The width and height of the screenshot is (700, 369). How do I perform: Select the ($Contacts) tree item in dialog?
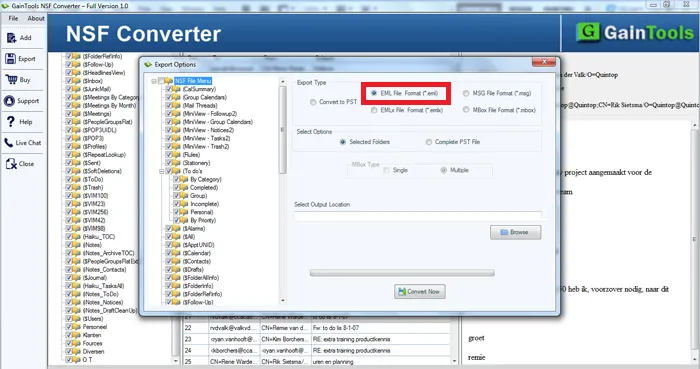coord(196,261)
